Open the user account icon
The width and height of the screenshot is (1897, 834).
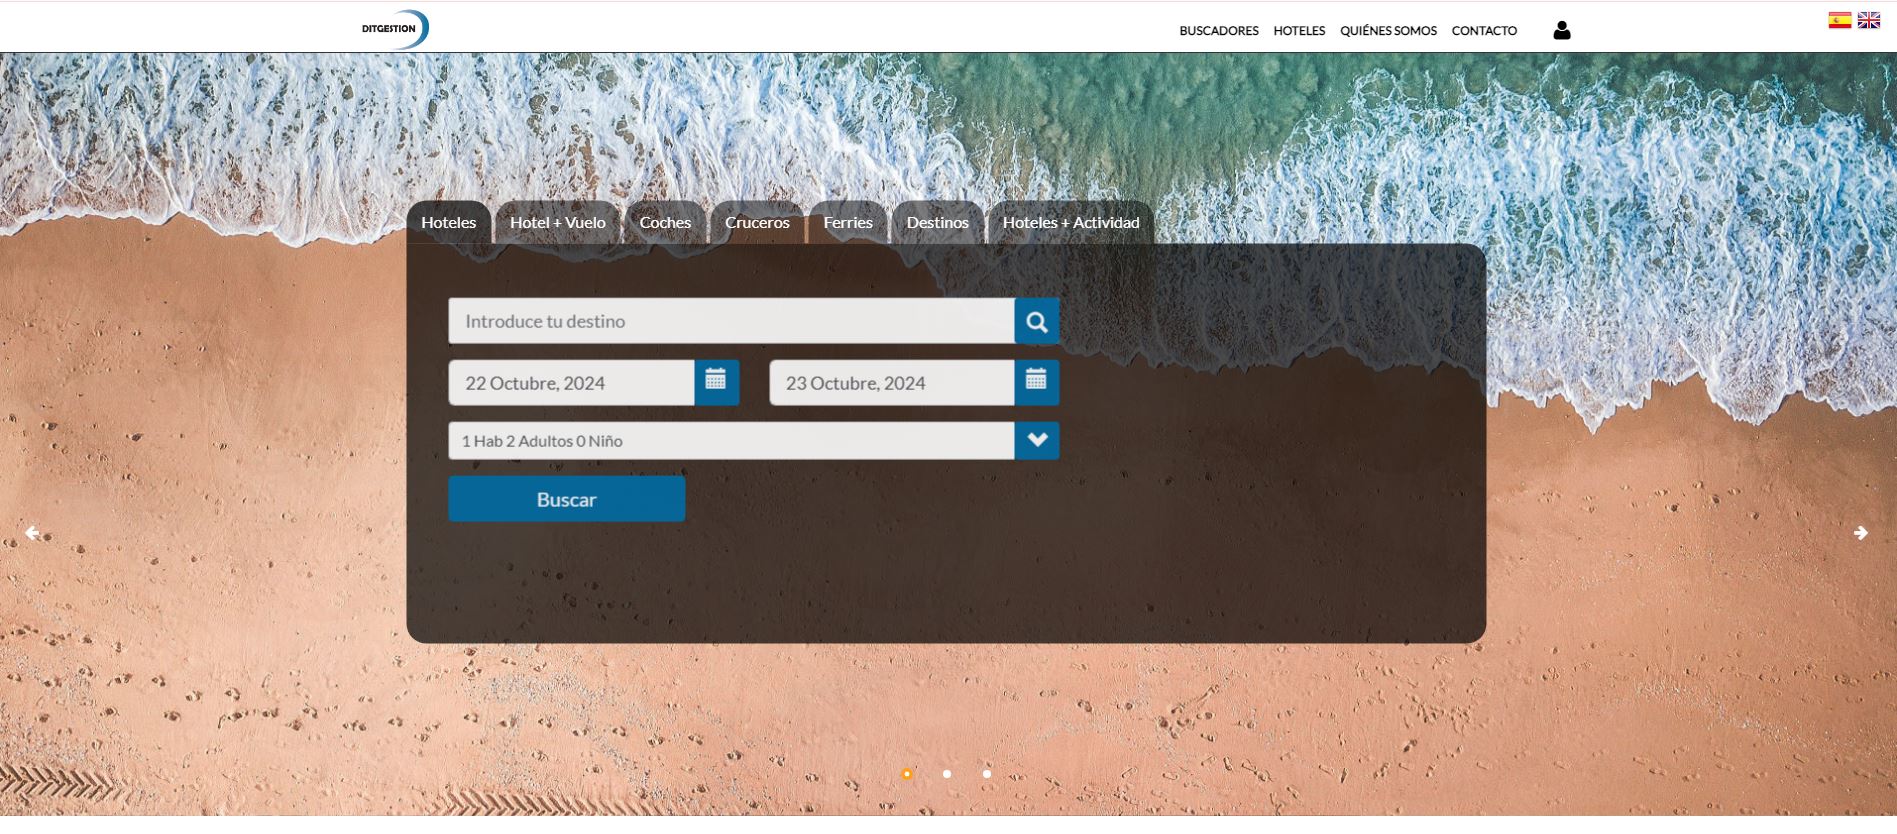(x=1561, y=31)
